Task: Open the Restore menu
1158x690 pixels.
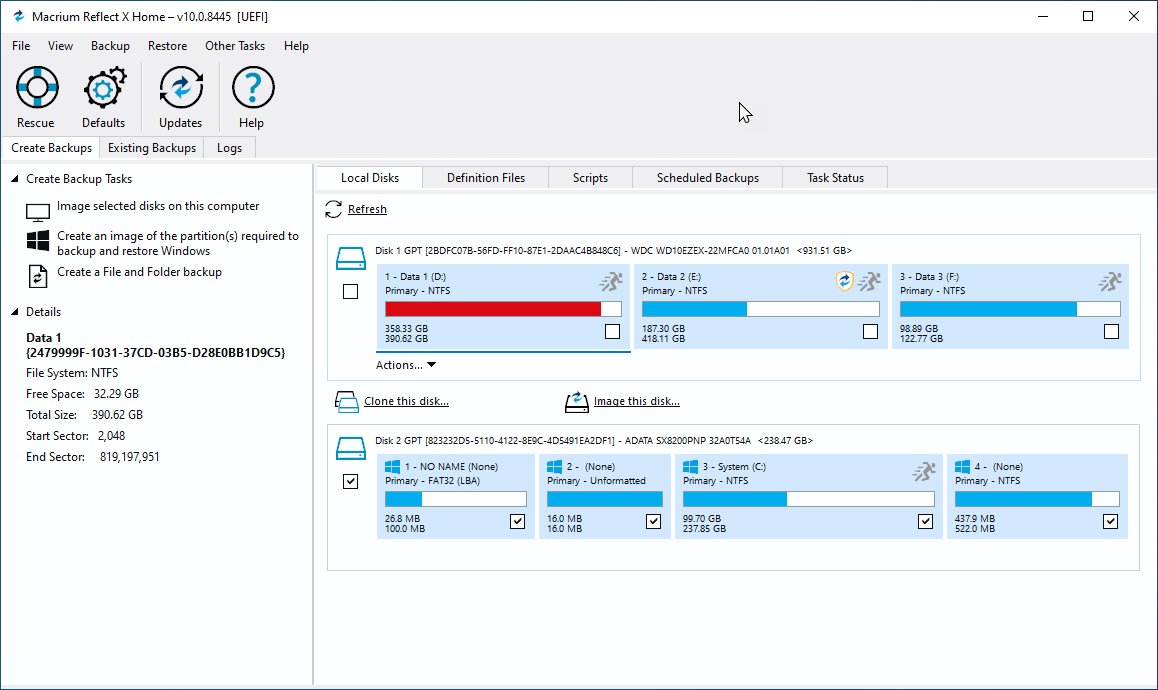Action: pos(168,46)
